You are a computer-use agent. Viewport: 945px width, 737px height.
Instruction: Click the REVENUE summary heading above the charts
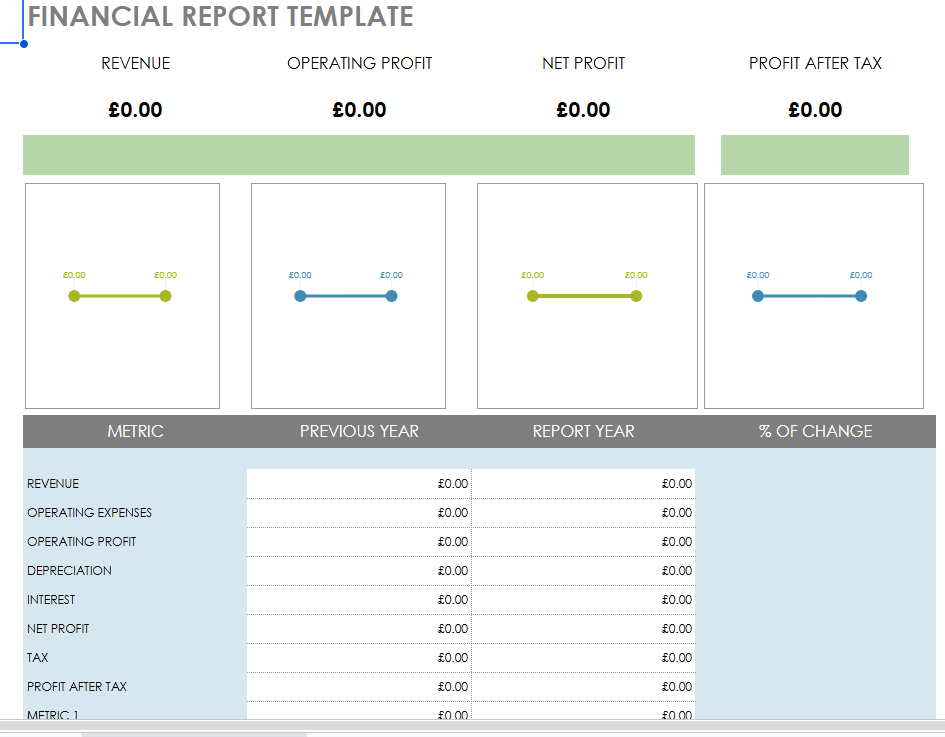[136, 63]
